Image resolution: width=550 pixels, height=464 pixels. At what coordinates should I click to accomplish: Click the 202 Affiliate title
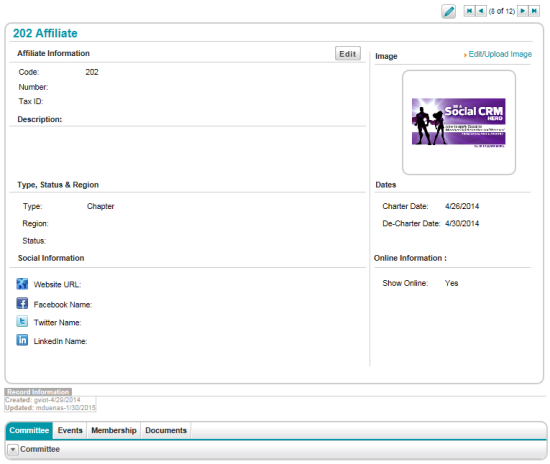pos(45,33)
